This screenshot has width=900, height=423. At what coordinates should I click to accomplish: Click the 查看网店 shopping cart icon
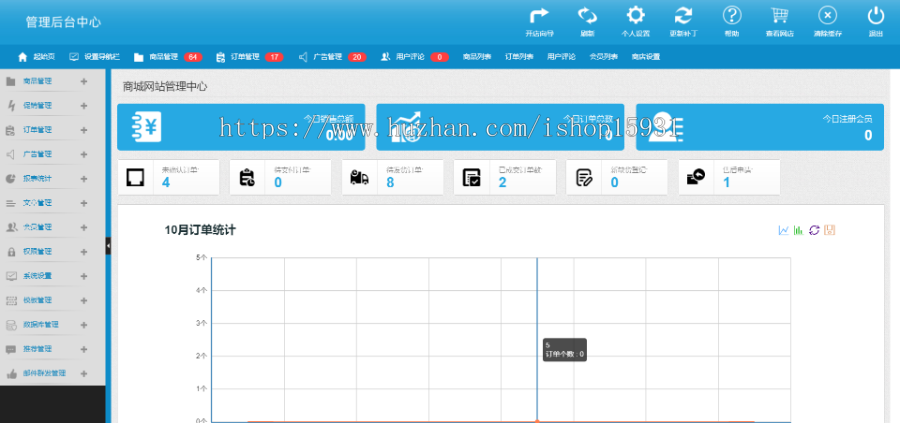click(779, 15)
